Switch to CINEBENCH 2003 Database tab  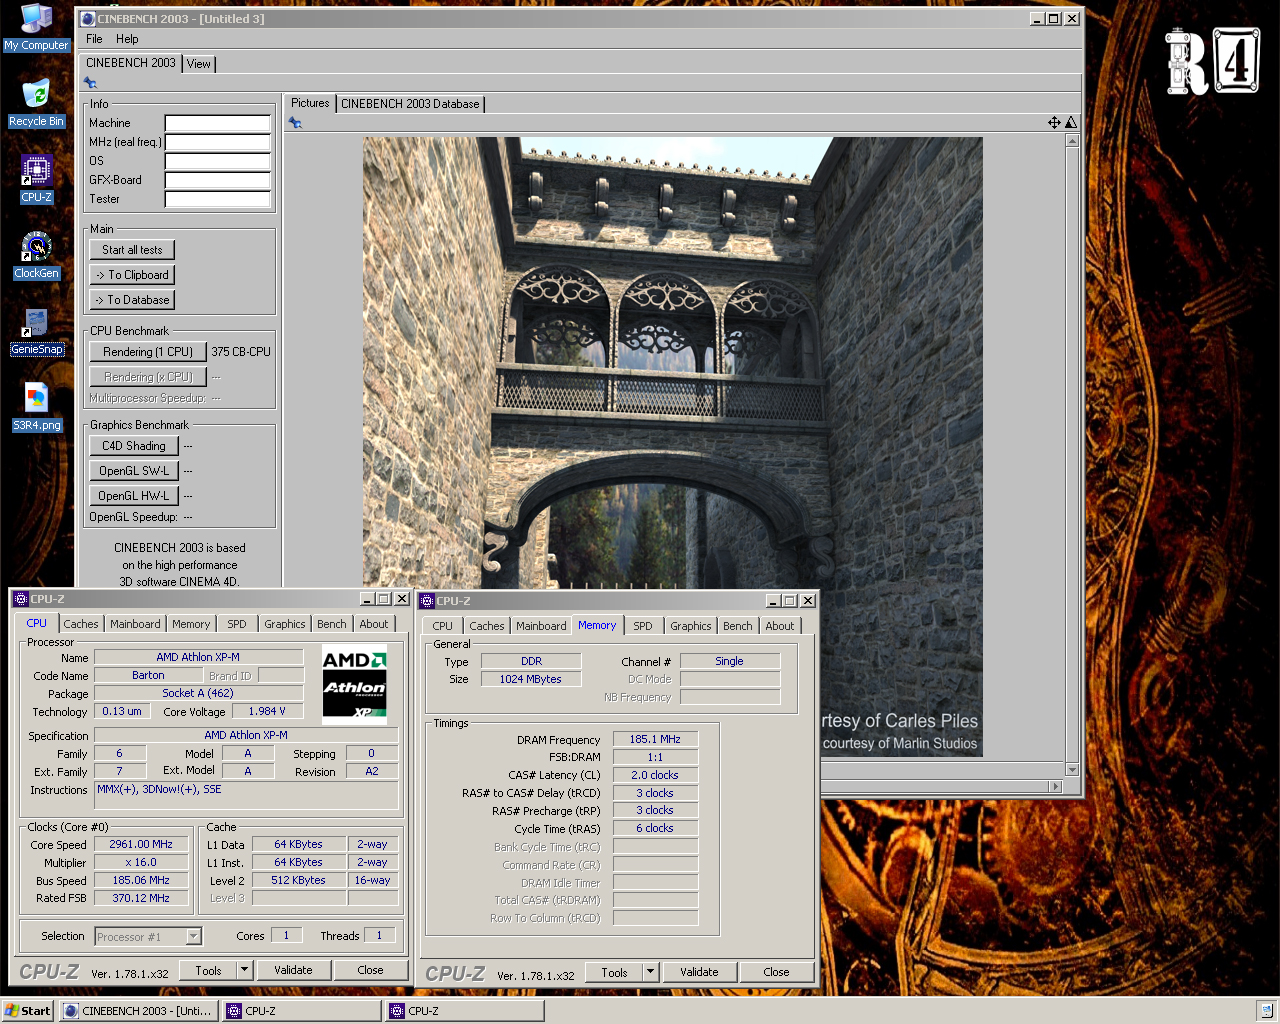(410, 104)
